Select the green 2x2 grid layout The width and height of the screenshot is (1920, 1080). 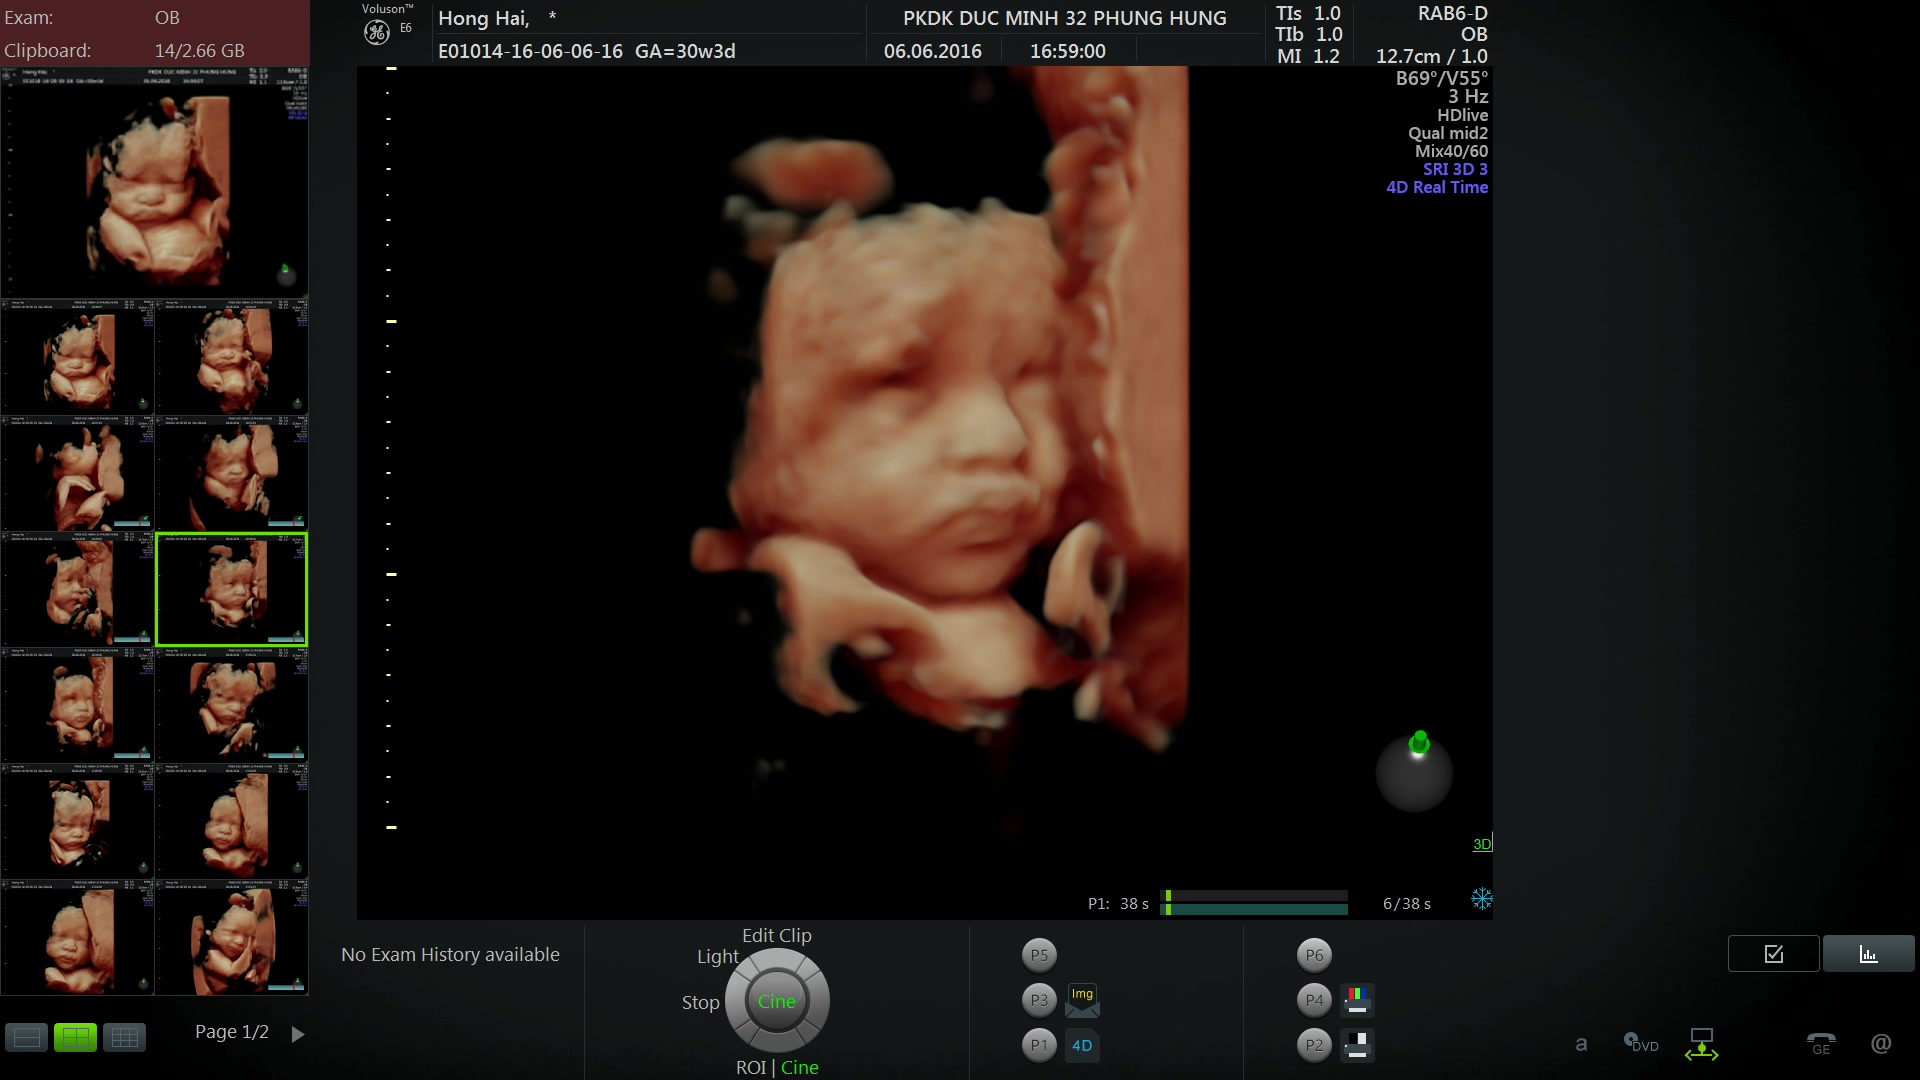[x=75, y=1037]
